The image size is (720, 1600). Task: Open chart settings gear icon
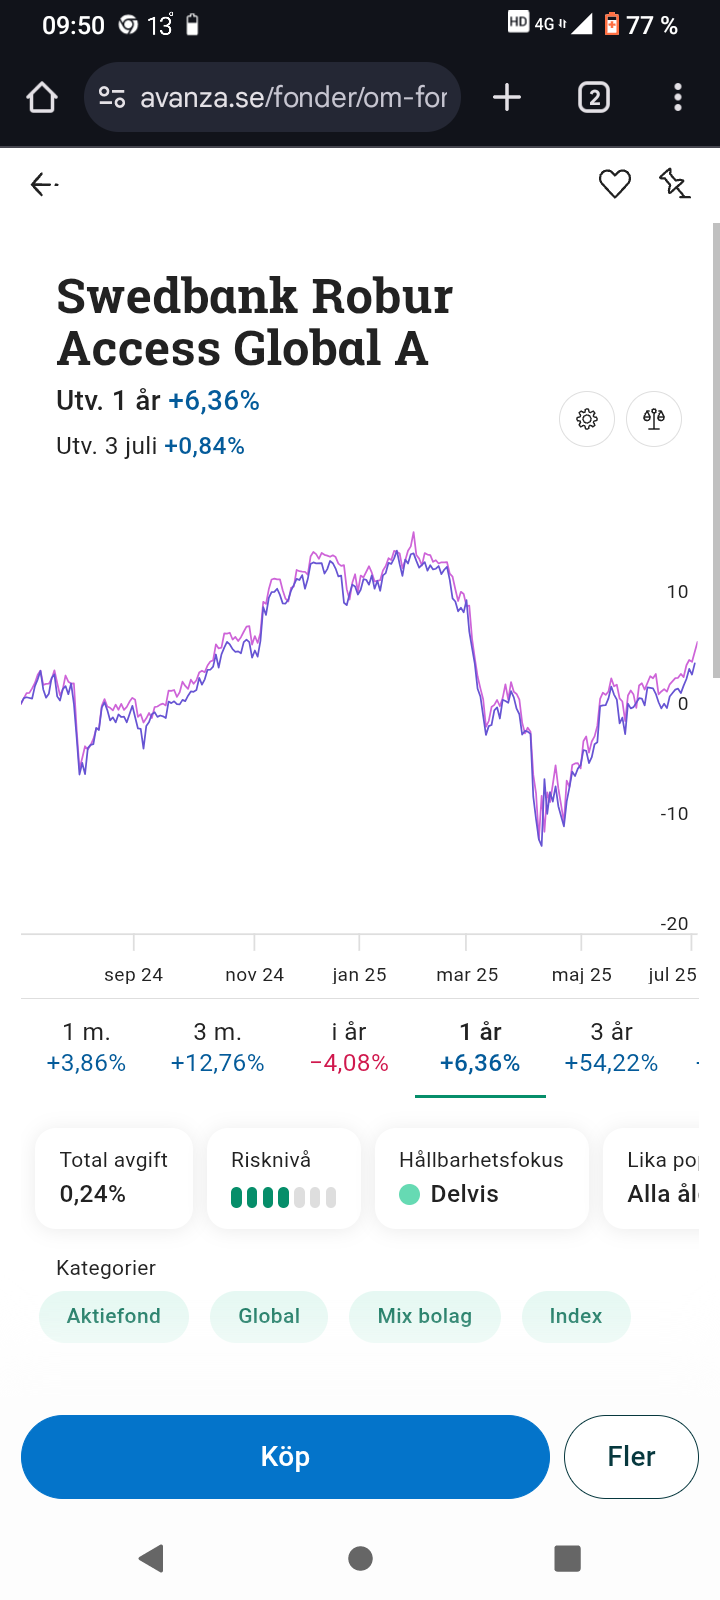(x=587, y=419)
